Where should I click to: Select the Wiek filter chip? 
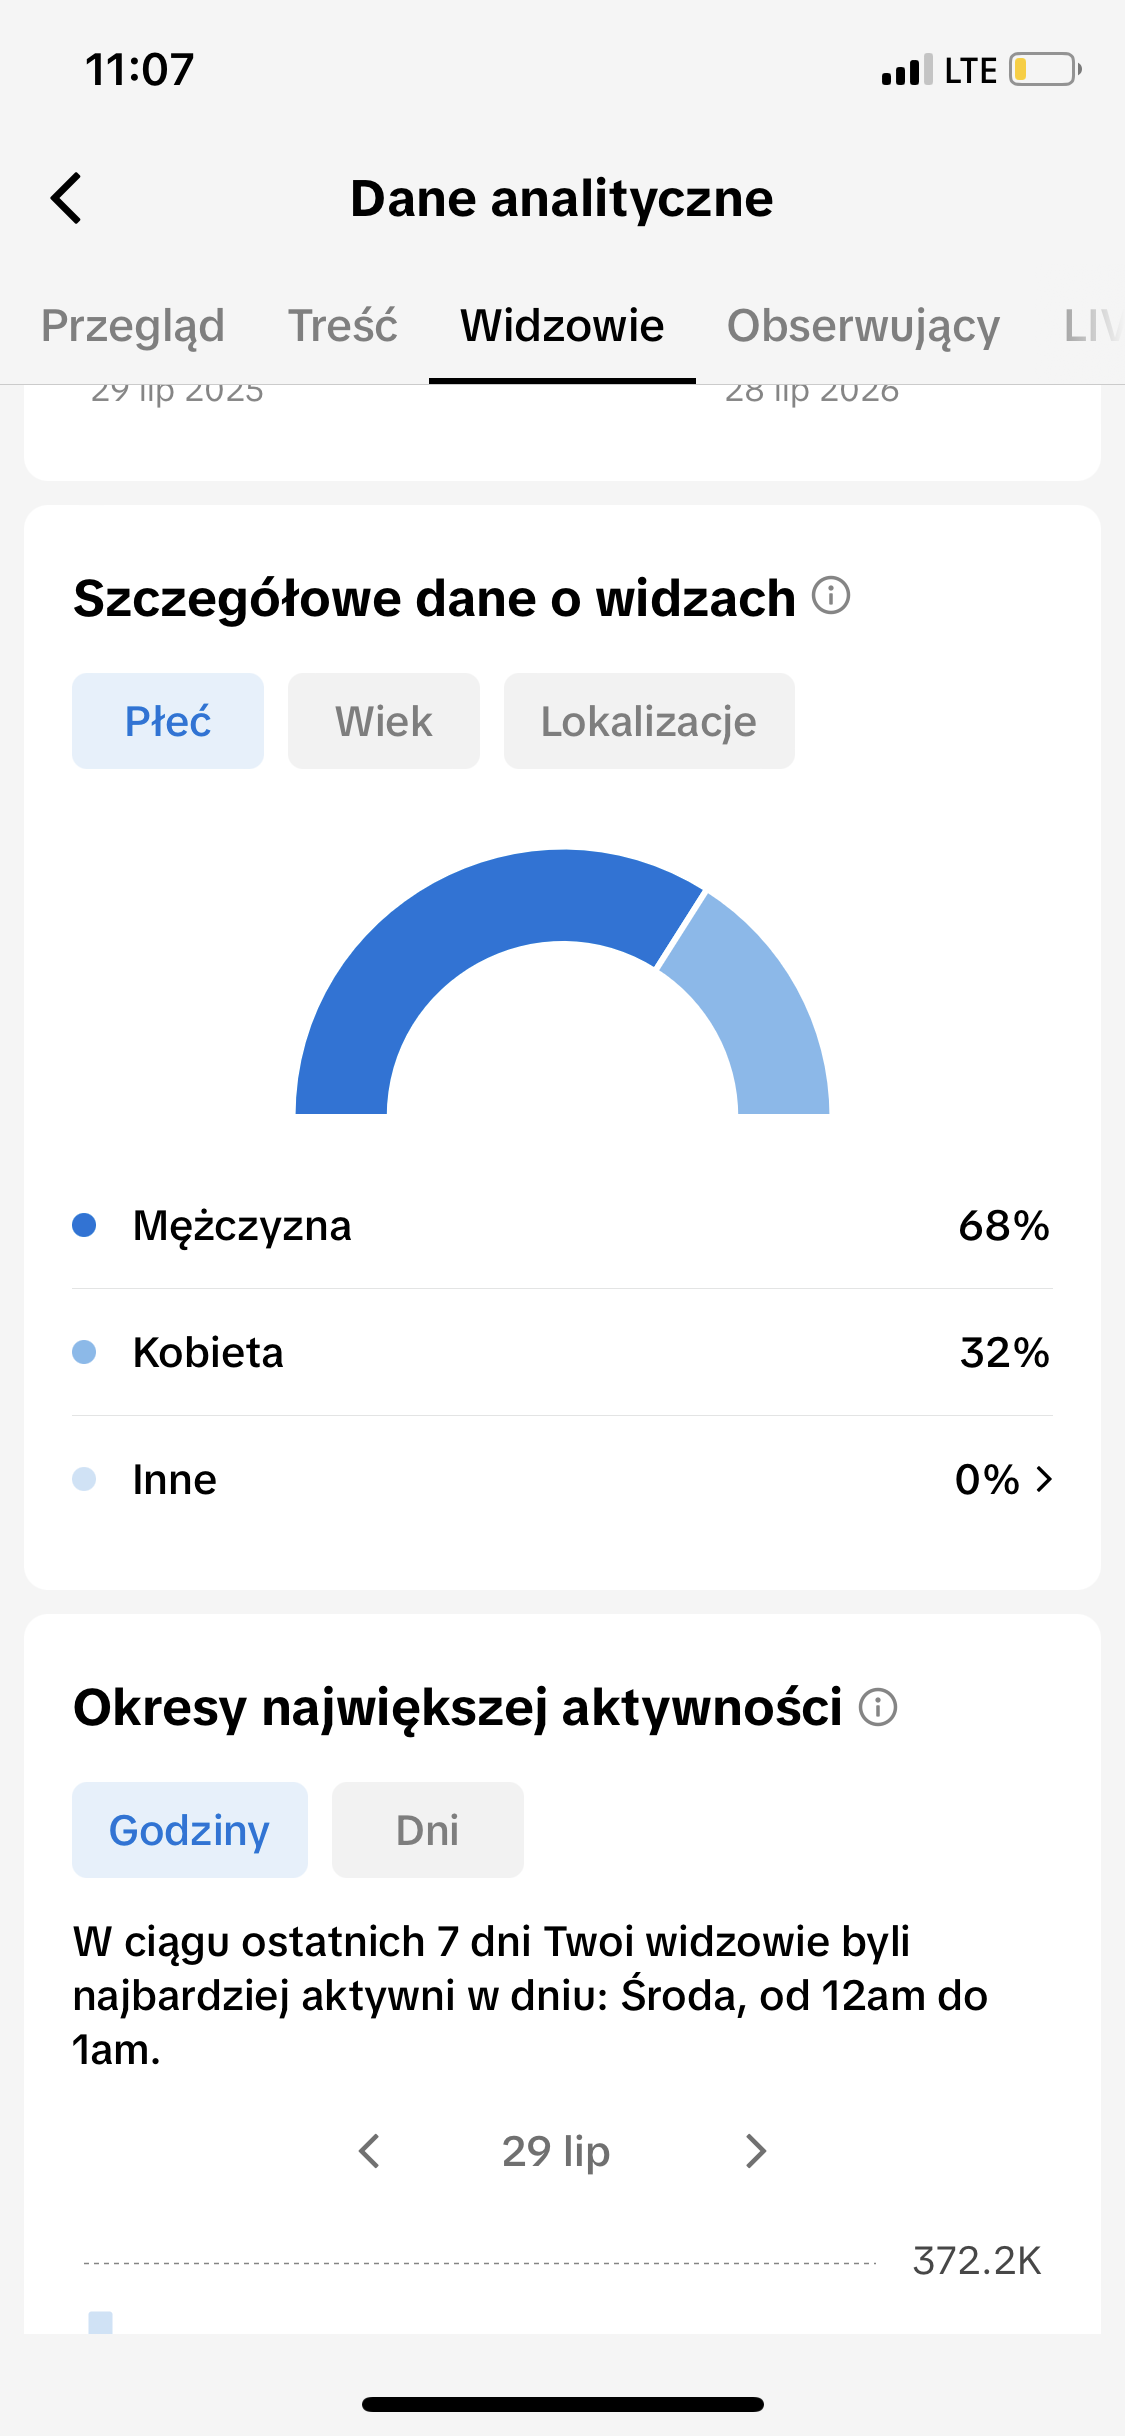pyautogui.click(x=384, y=721)
